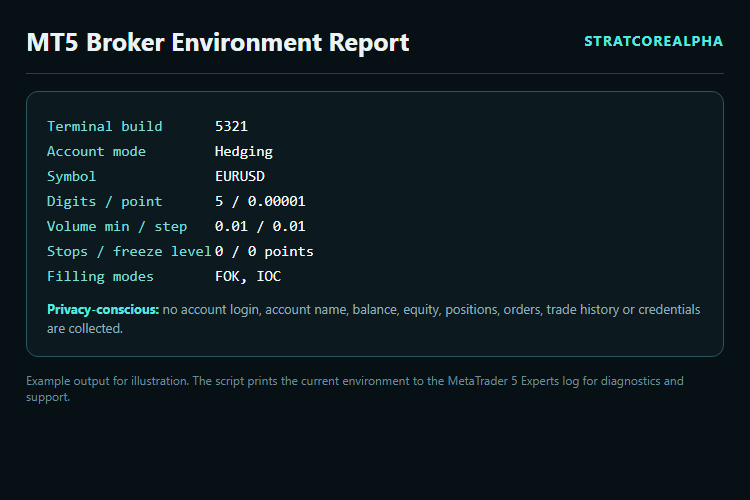Select the 'Terminal build' label
This screenshot has height=500, width=750.
pyautogui.click(x=105, y=126)
